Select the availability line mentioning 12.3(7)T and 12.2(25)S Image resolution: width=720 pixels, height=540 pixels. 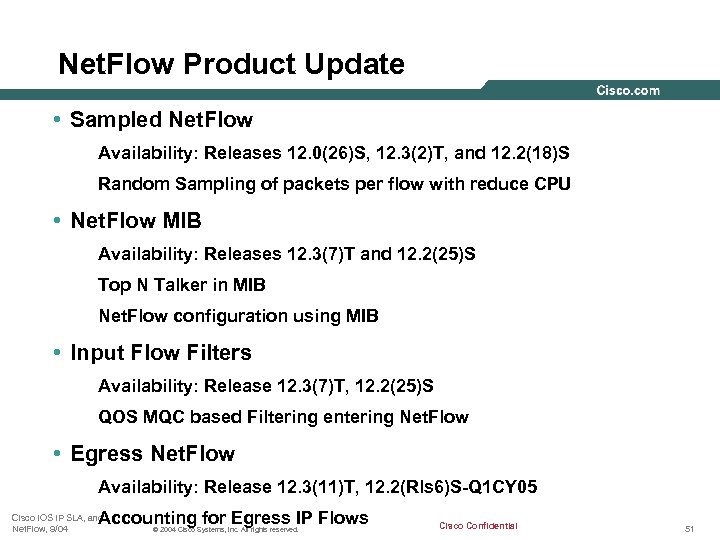287,253
